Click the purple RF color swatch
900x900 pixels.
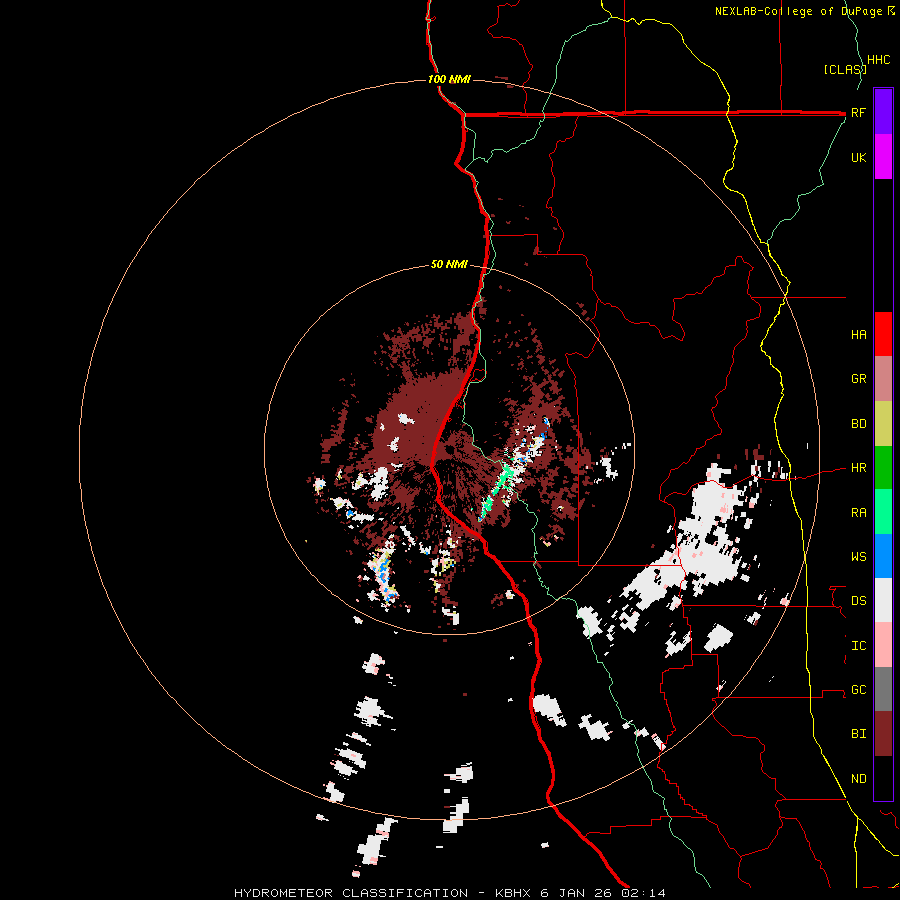point(883,111)
